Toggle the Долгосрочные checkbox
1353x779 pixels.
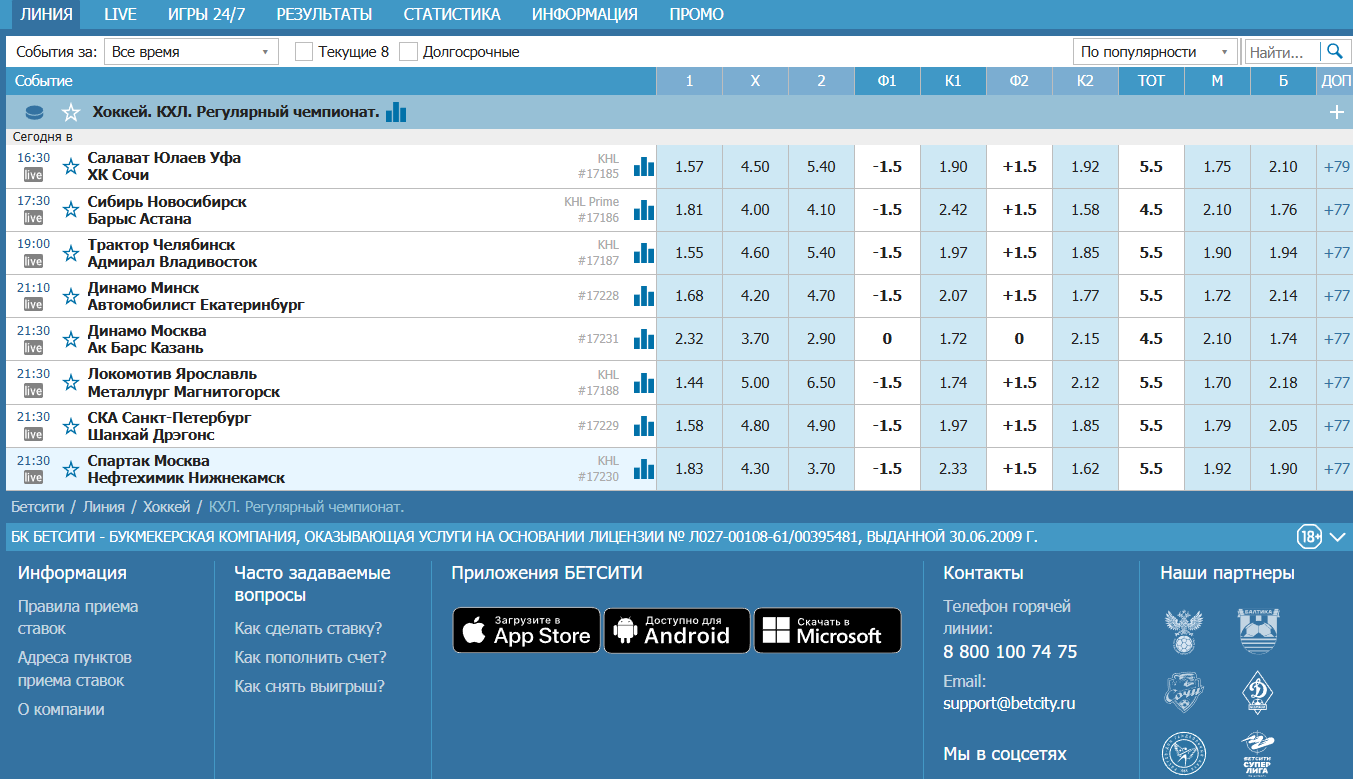pos(408,52)
